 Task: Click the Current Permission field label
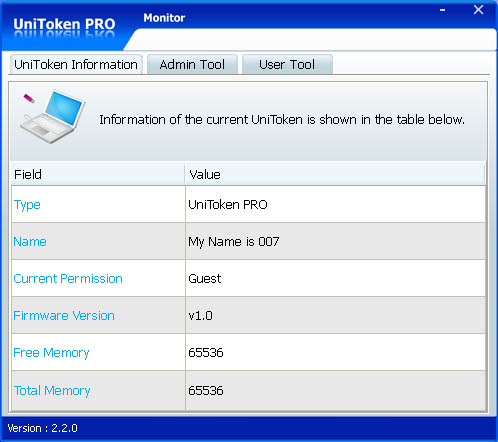tap(68, 278)
